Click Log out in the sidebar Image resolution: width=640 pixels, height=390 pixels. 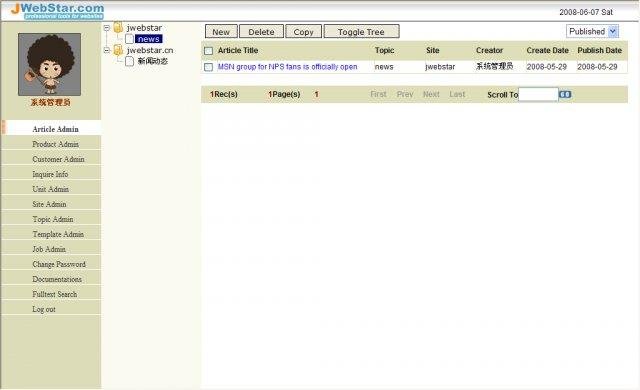(x=44, y=309)
